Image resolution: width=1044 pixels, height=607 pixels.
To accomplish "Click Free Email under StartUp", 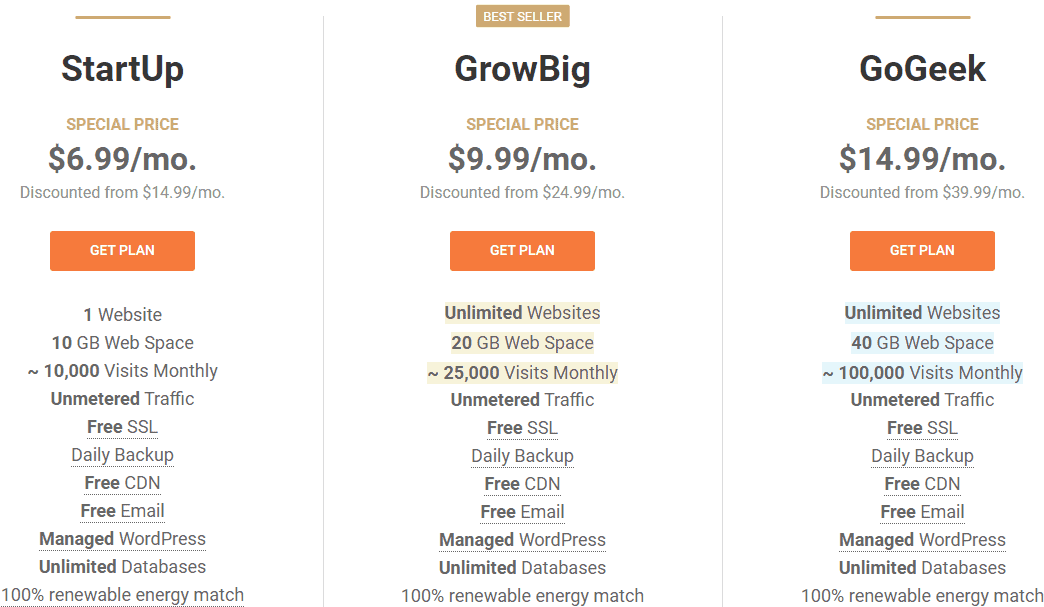I will pos(122,511).
